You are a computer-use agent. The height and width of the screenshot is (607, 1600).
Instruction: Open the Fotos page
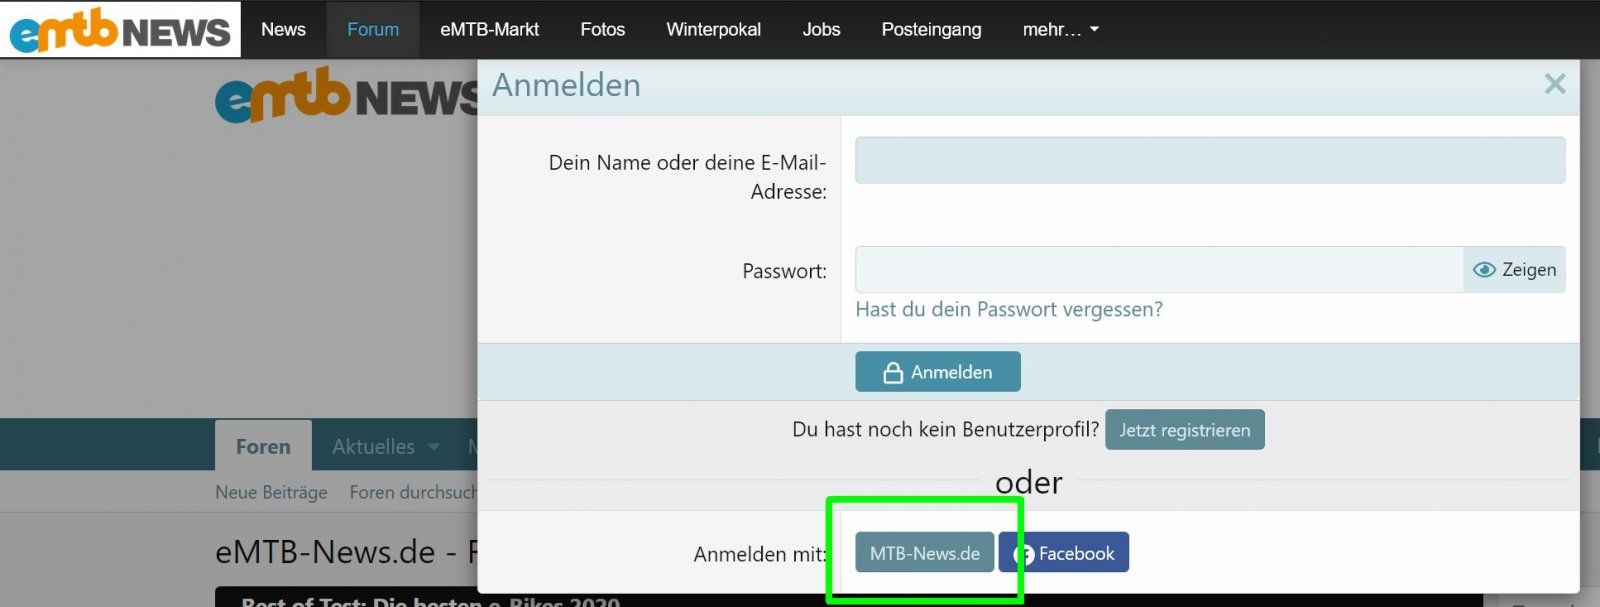tap(602, 30)
